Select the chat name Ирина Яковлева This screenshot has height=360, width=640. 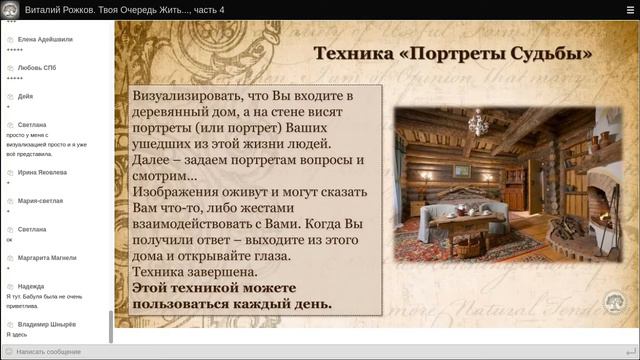pos(42,172)
